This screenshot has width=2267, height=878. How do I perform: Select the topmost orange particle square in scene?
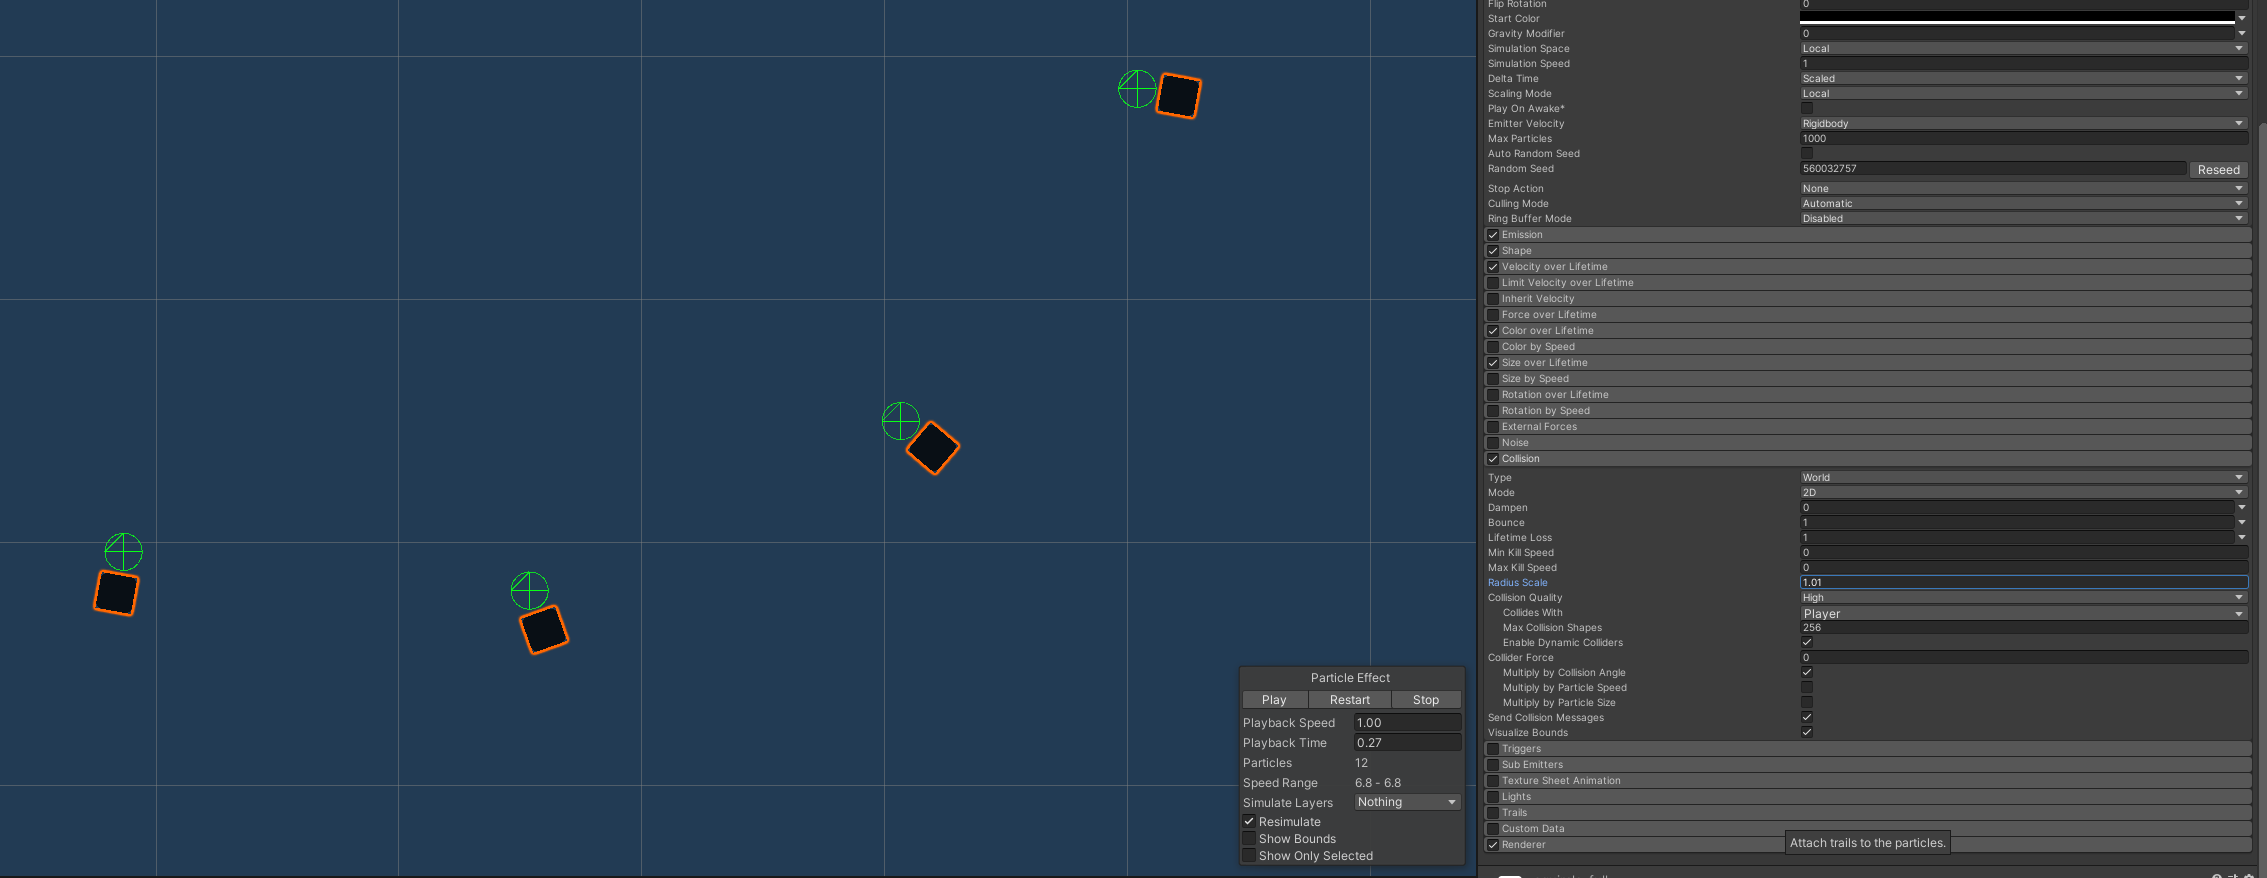click(1178, 96)
